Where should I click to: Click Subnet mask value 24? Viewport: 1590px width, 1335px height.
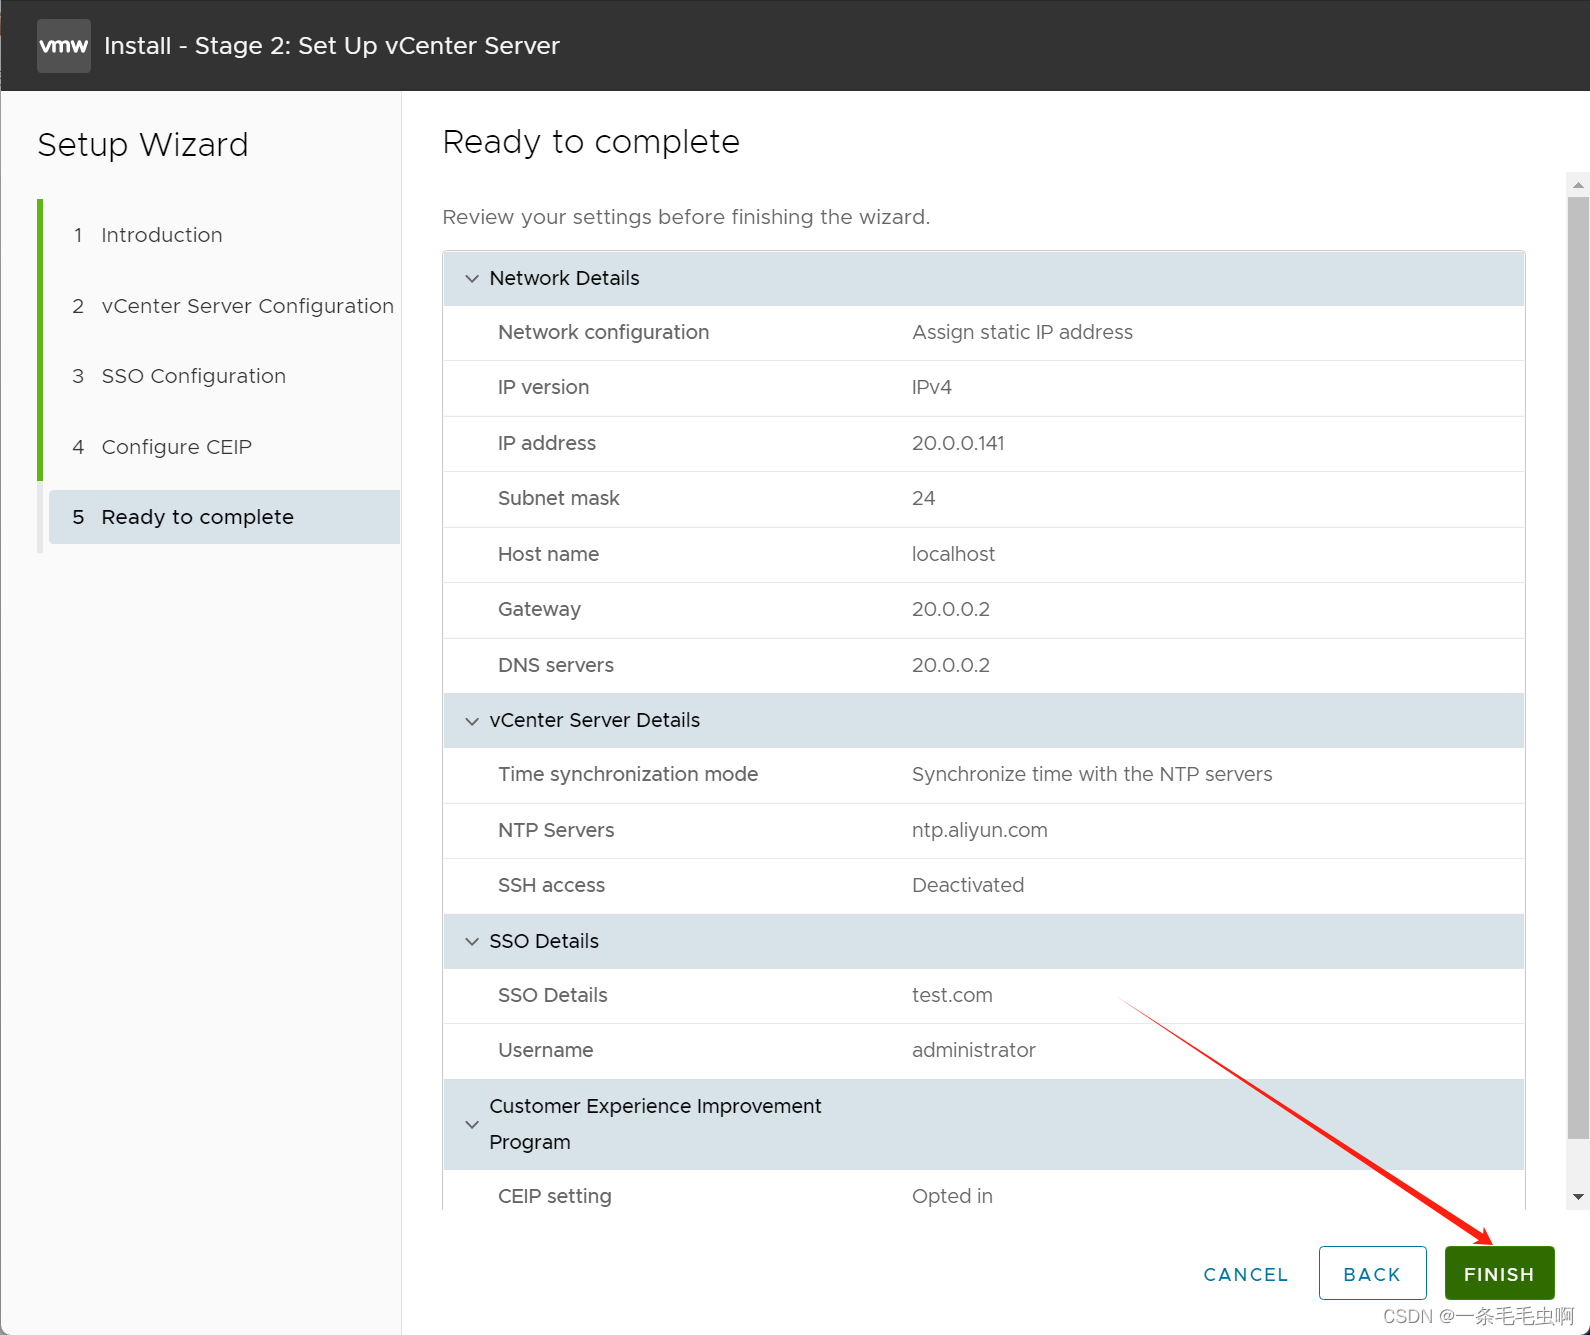[x=923, y=498]
